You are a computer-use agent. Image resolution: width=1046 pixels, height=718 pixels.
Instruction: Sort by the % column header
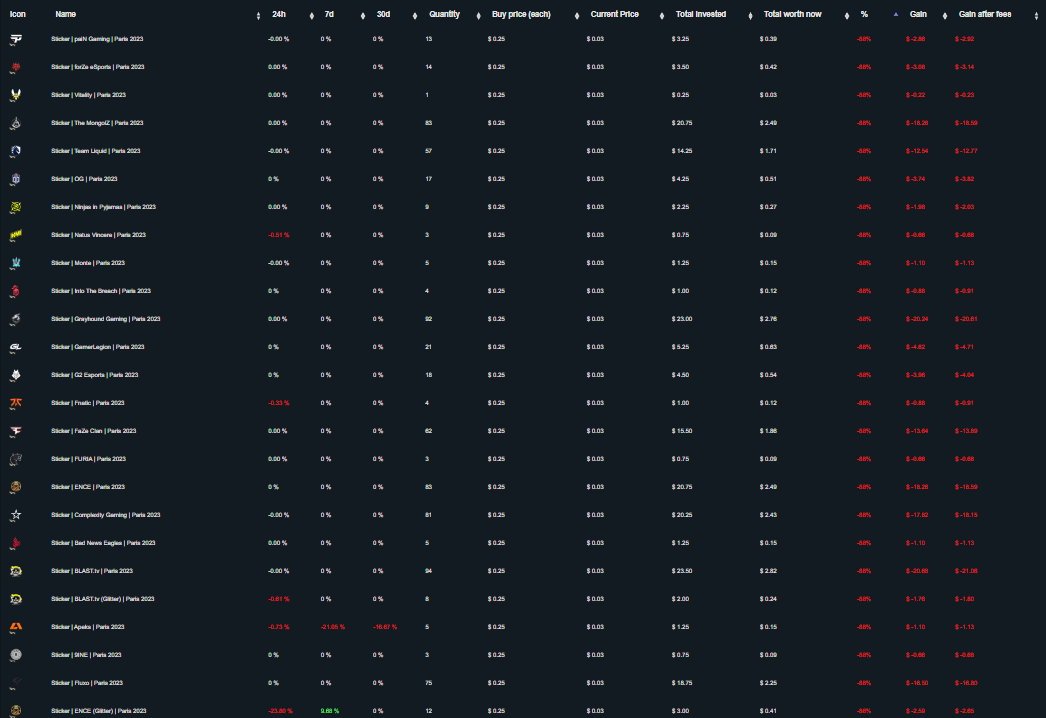(x=865, y=14)
